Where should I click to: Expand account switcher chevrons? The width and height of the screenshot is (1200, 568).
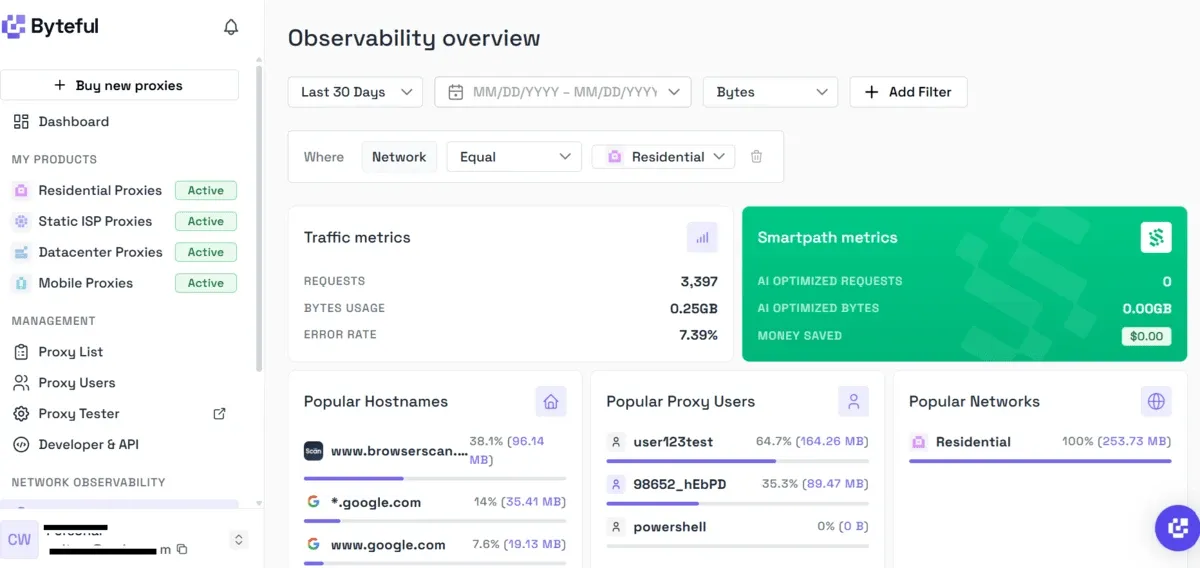[239, 540]
